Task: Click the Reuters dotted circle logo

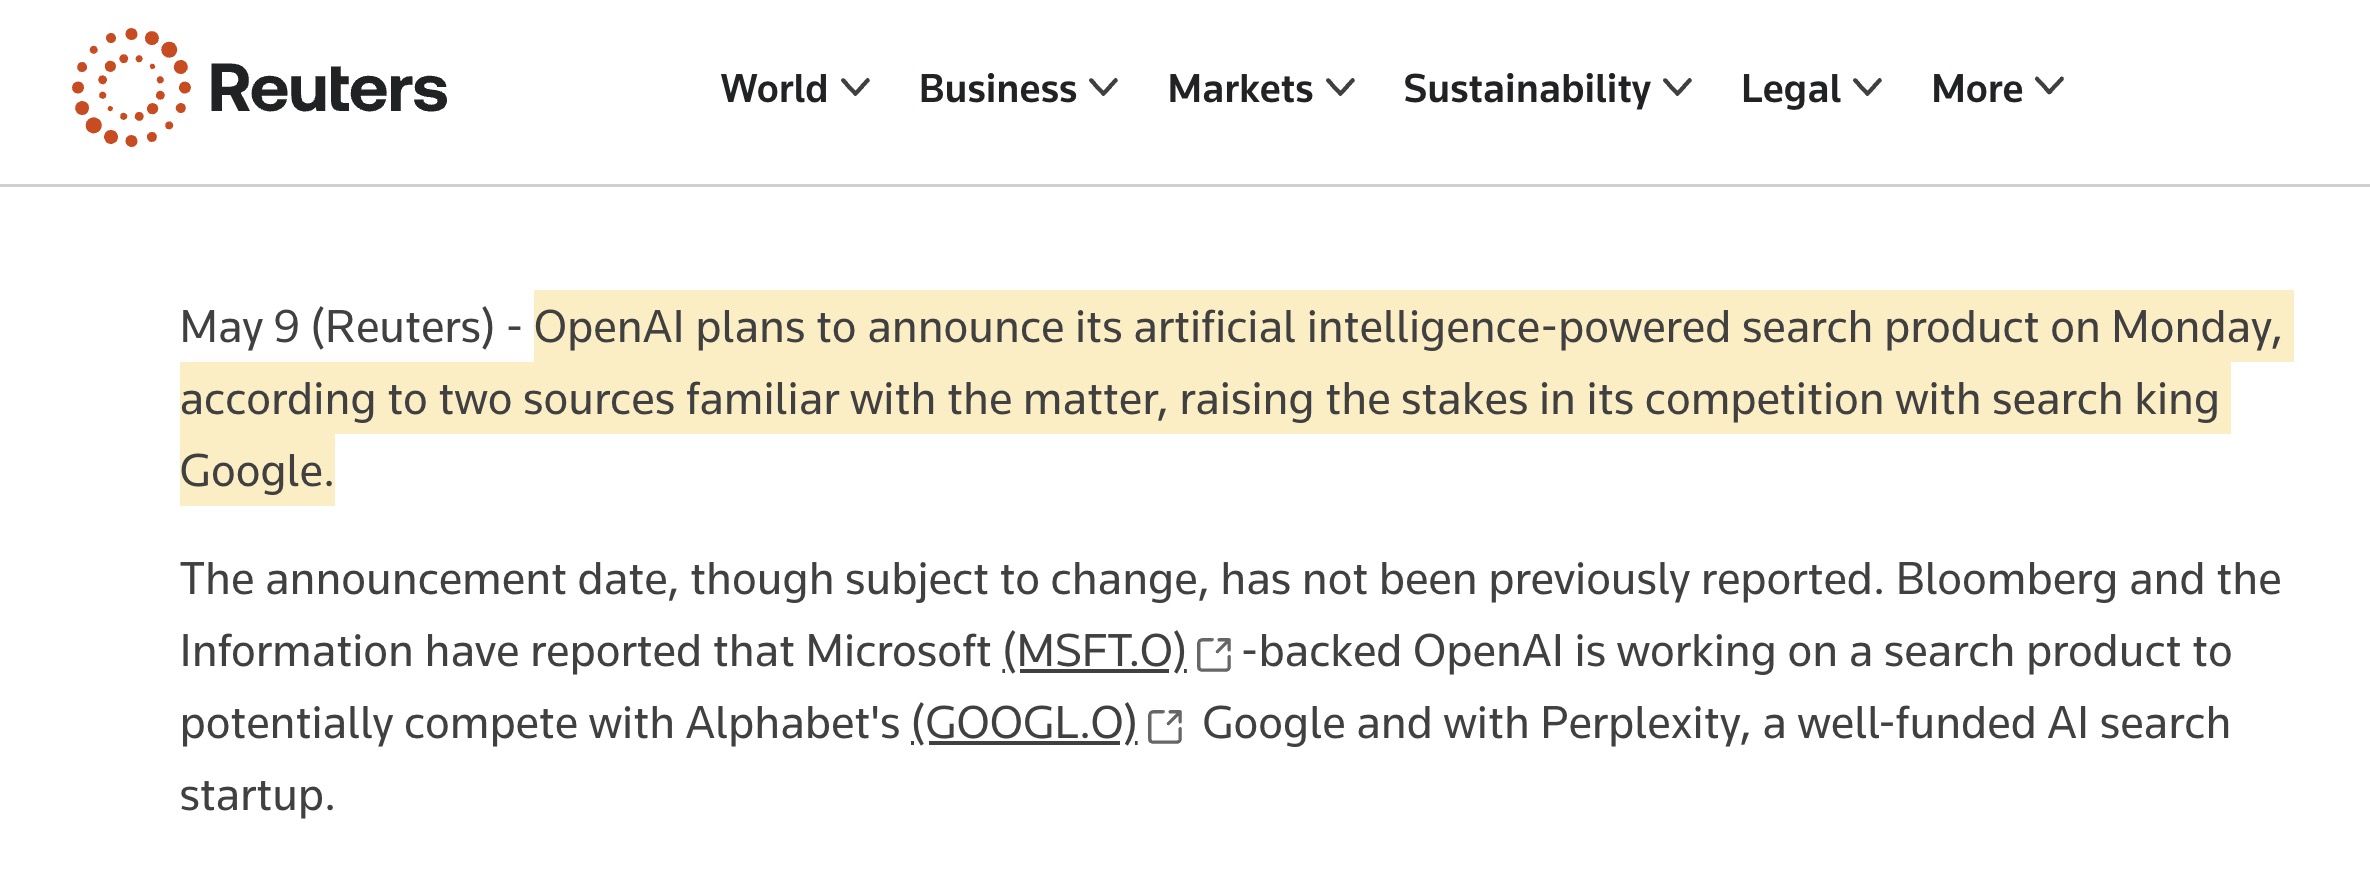Action: (x=131, y=88)
